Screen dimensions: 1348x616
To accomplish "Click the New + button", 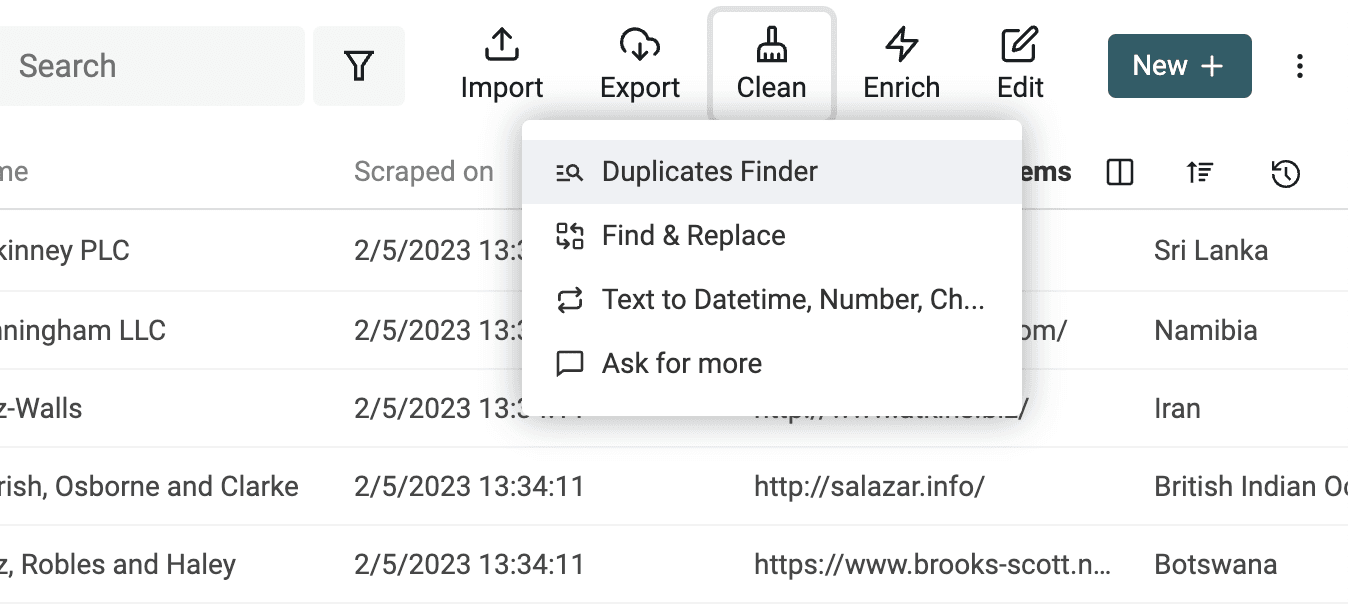I will [1179, 66].
